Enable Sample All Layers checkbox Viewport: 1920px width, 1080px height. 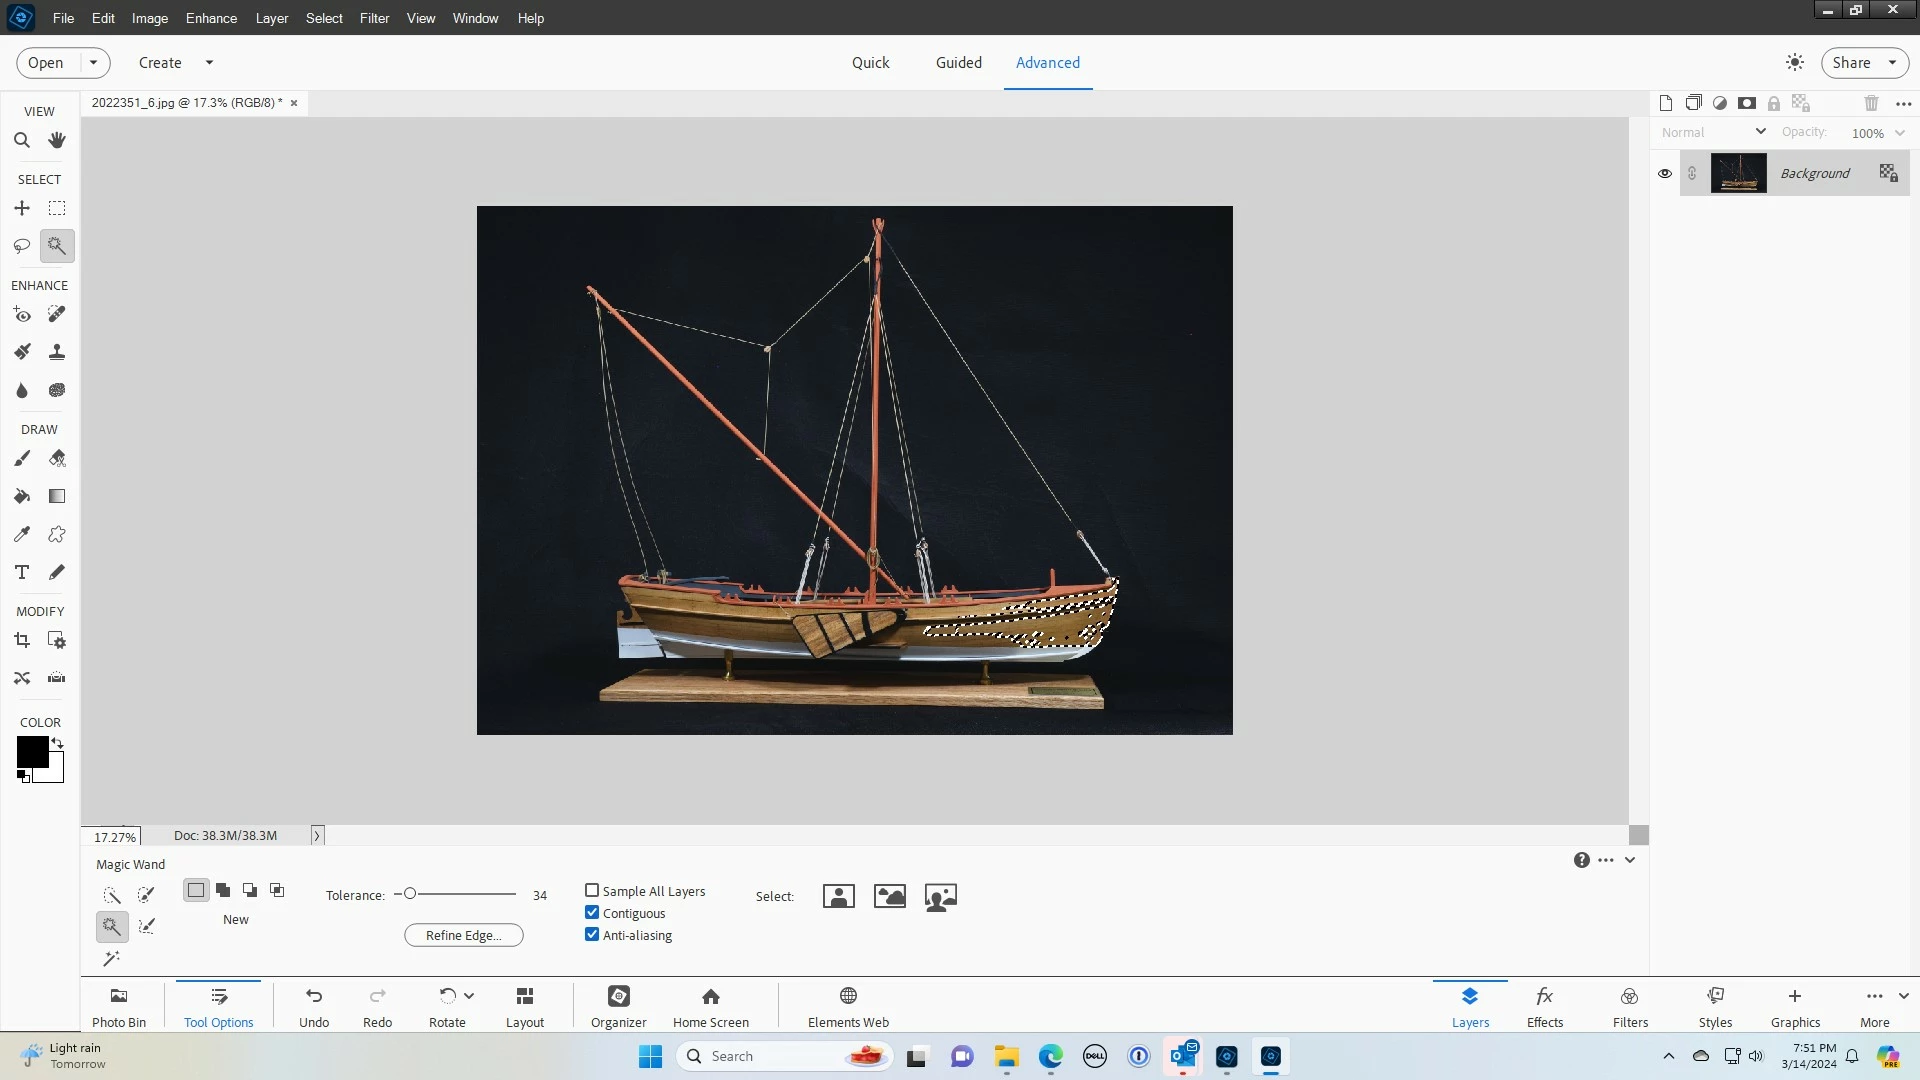click(592, 891)
